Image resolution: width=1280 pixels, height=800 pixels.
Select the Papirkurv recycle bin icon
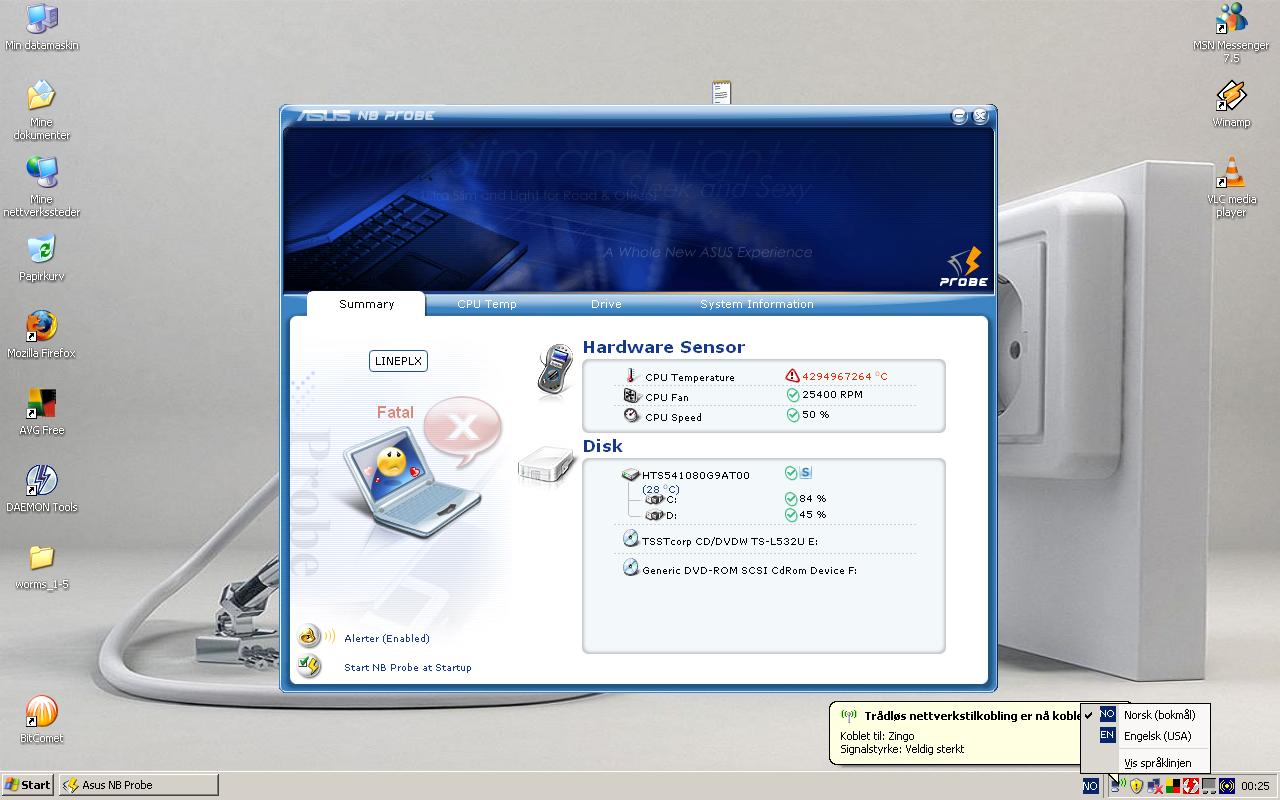[x=41, y=258]
